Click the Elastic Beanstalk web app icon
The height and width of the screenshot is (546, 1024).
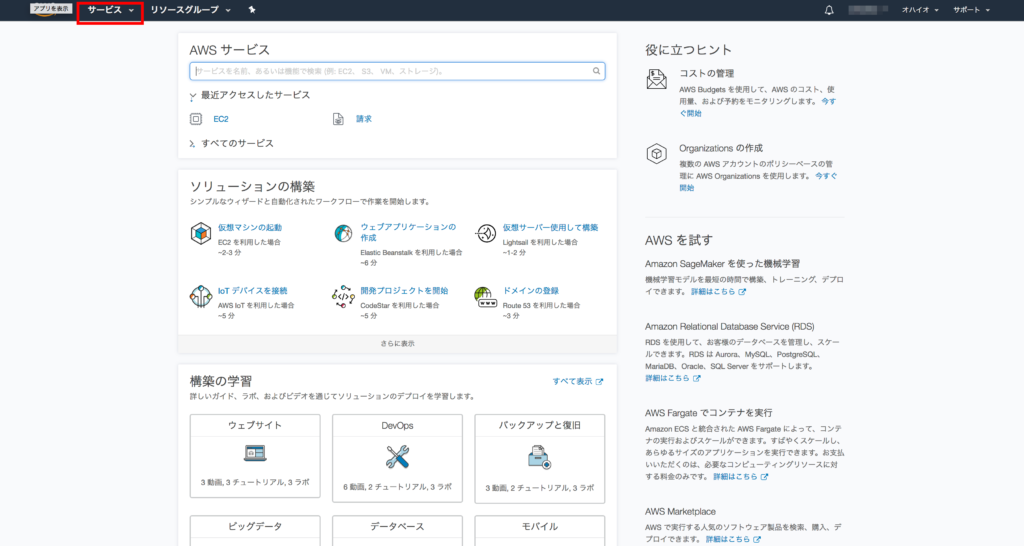343,234
